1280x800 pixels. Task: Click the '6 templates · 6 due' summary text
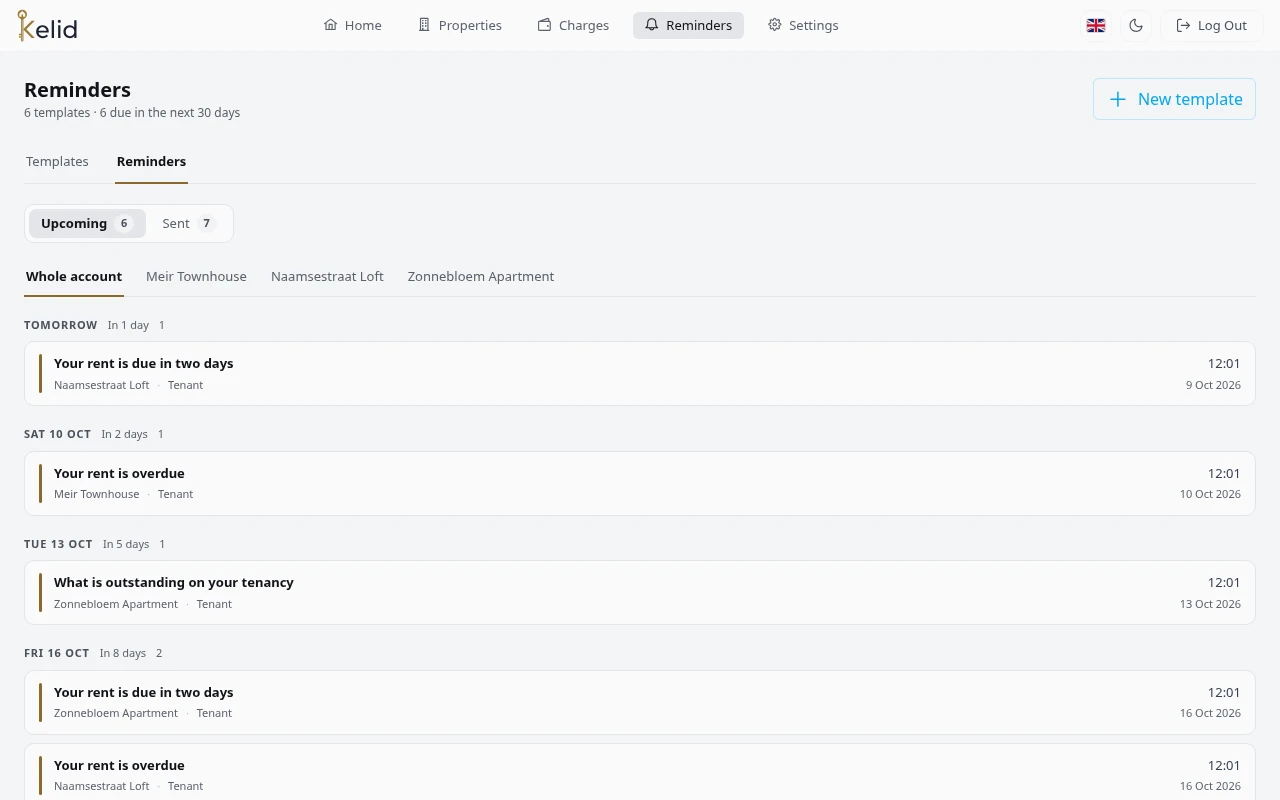pos(132,113)
